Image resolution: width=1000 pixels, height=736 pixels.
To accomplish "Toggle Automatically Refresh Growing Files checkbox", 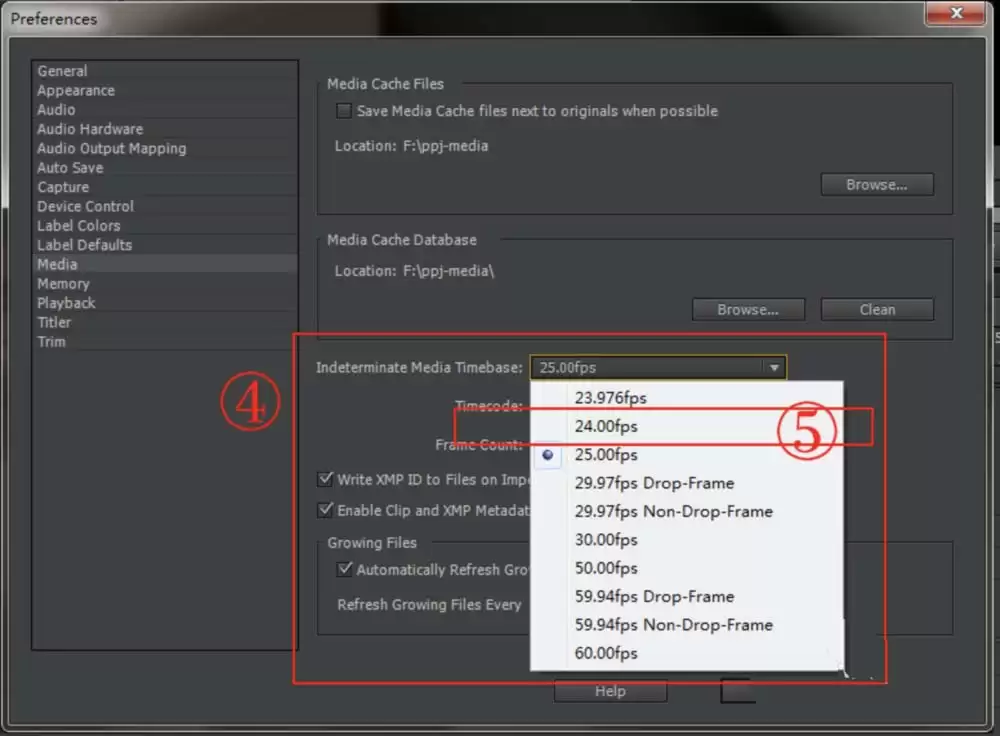I will pyautogui.click(x=344, y=569).
